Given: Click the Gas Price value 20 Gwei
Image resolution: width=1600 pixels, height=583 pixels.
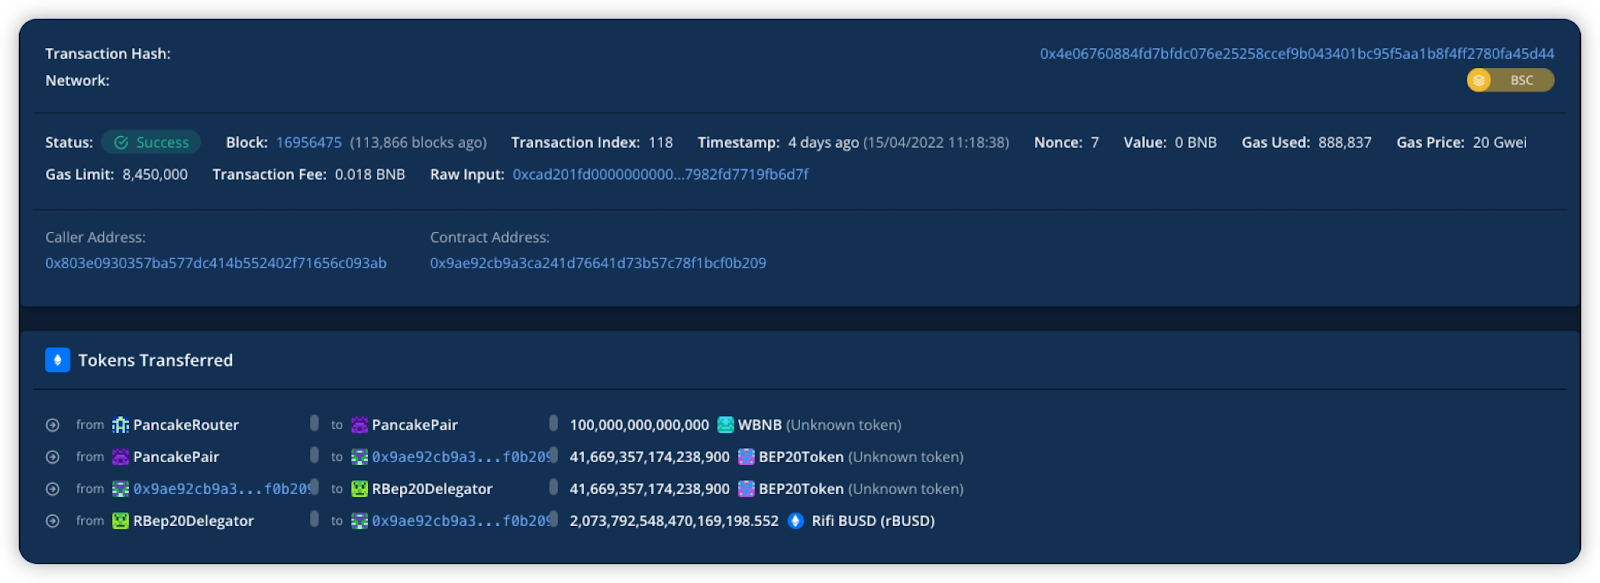Looking at the screenshot, I should pyautogui.click(x=1499, y=142).
